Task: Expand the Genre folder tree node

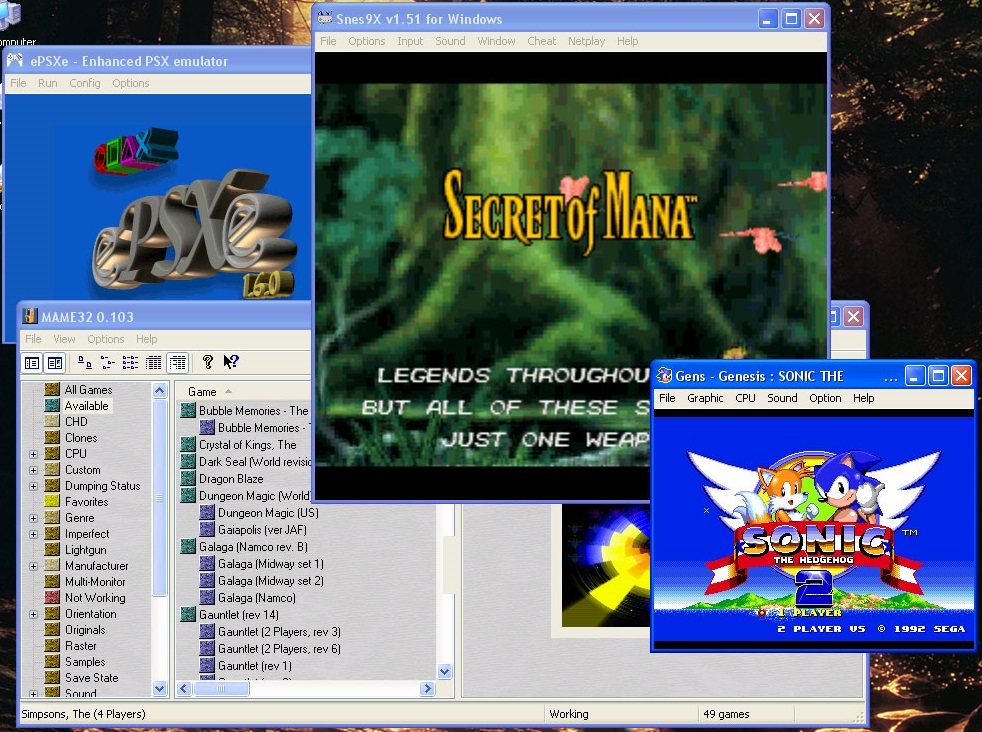Action: 33,518
